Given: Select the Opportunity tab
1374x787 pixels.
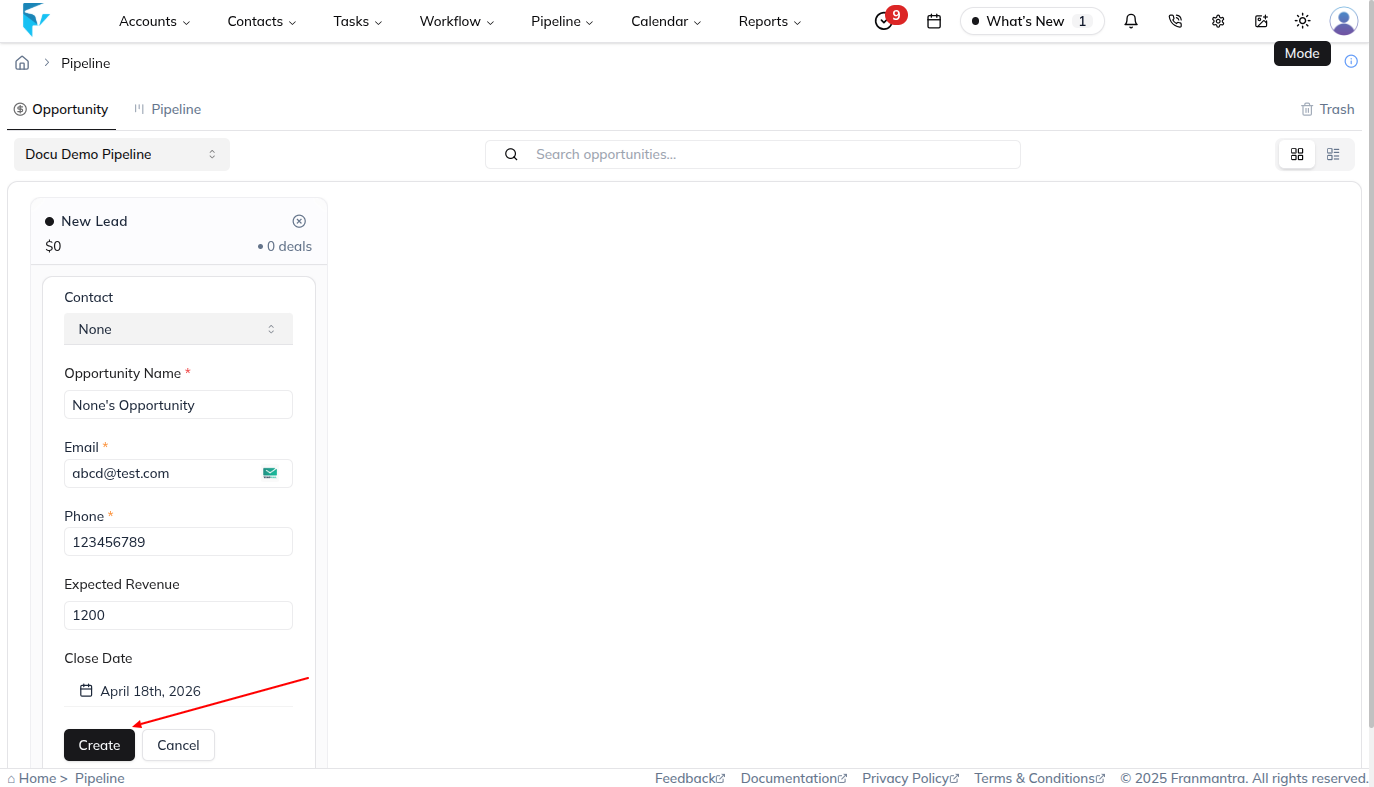Looking at the screenshot, I should coord(61,109).
